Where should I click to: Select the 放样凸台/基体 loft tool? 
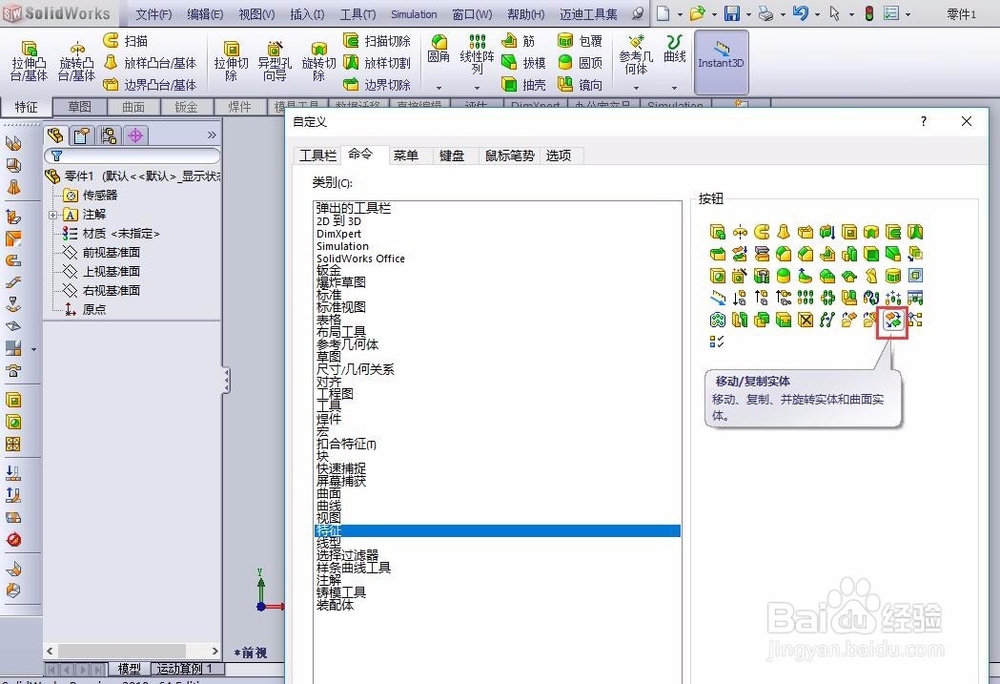[151, 62]
